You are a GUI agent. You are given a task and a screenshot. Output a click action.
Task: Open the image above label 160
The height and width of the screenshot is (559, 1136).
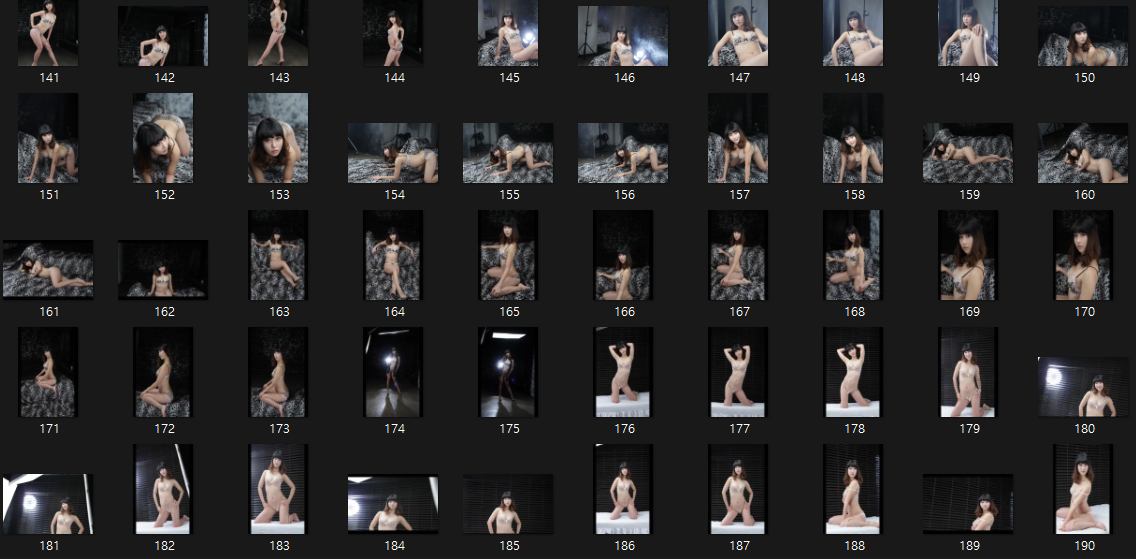click(x=1083, y=153)
